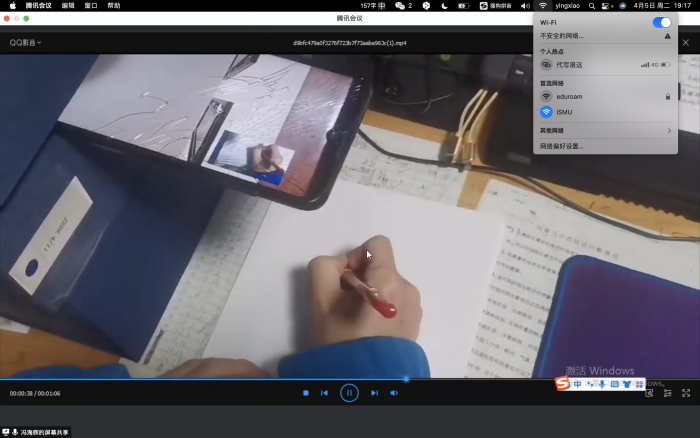Screen dimensions: 700x438
Task: Click the Do Not Disturb moon icon
Action: pos(445,6)
